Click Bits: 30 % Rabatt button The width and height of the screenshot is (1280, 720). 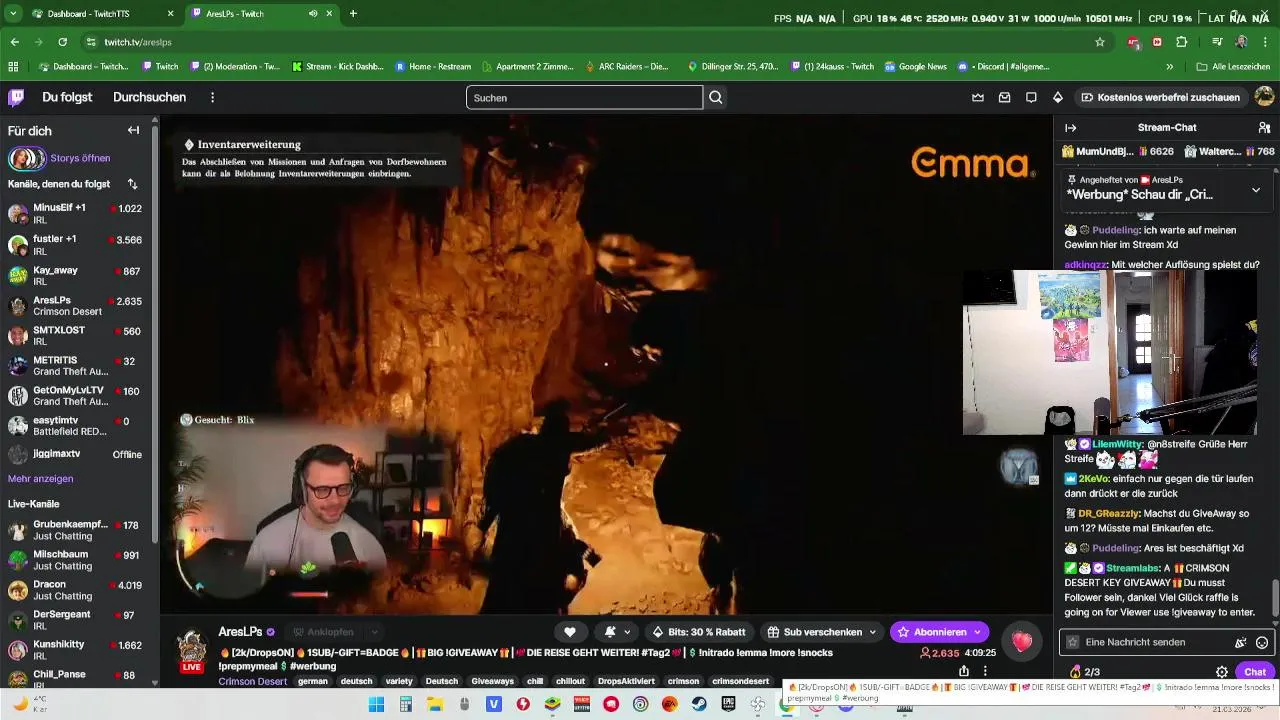(698, 632)
